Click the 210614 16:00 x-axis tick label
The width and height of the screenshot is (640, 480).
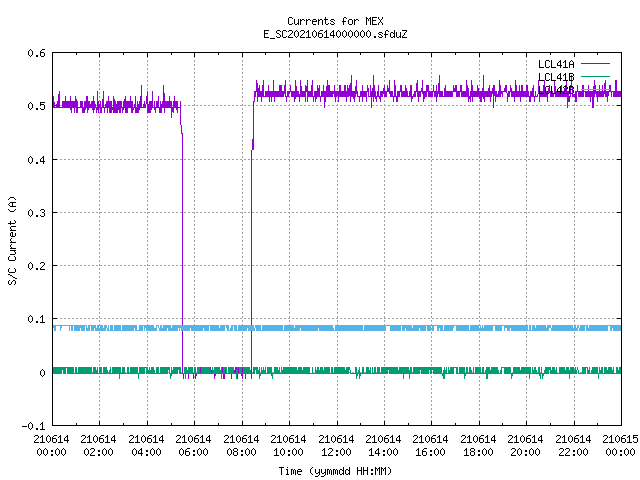[x=430, y=446]
